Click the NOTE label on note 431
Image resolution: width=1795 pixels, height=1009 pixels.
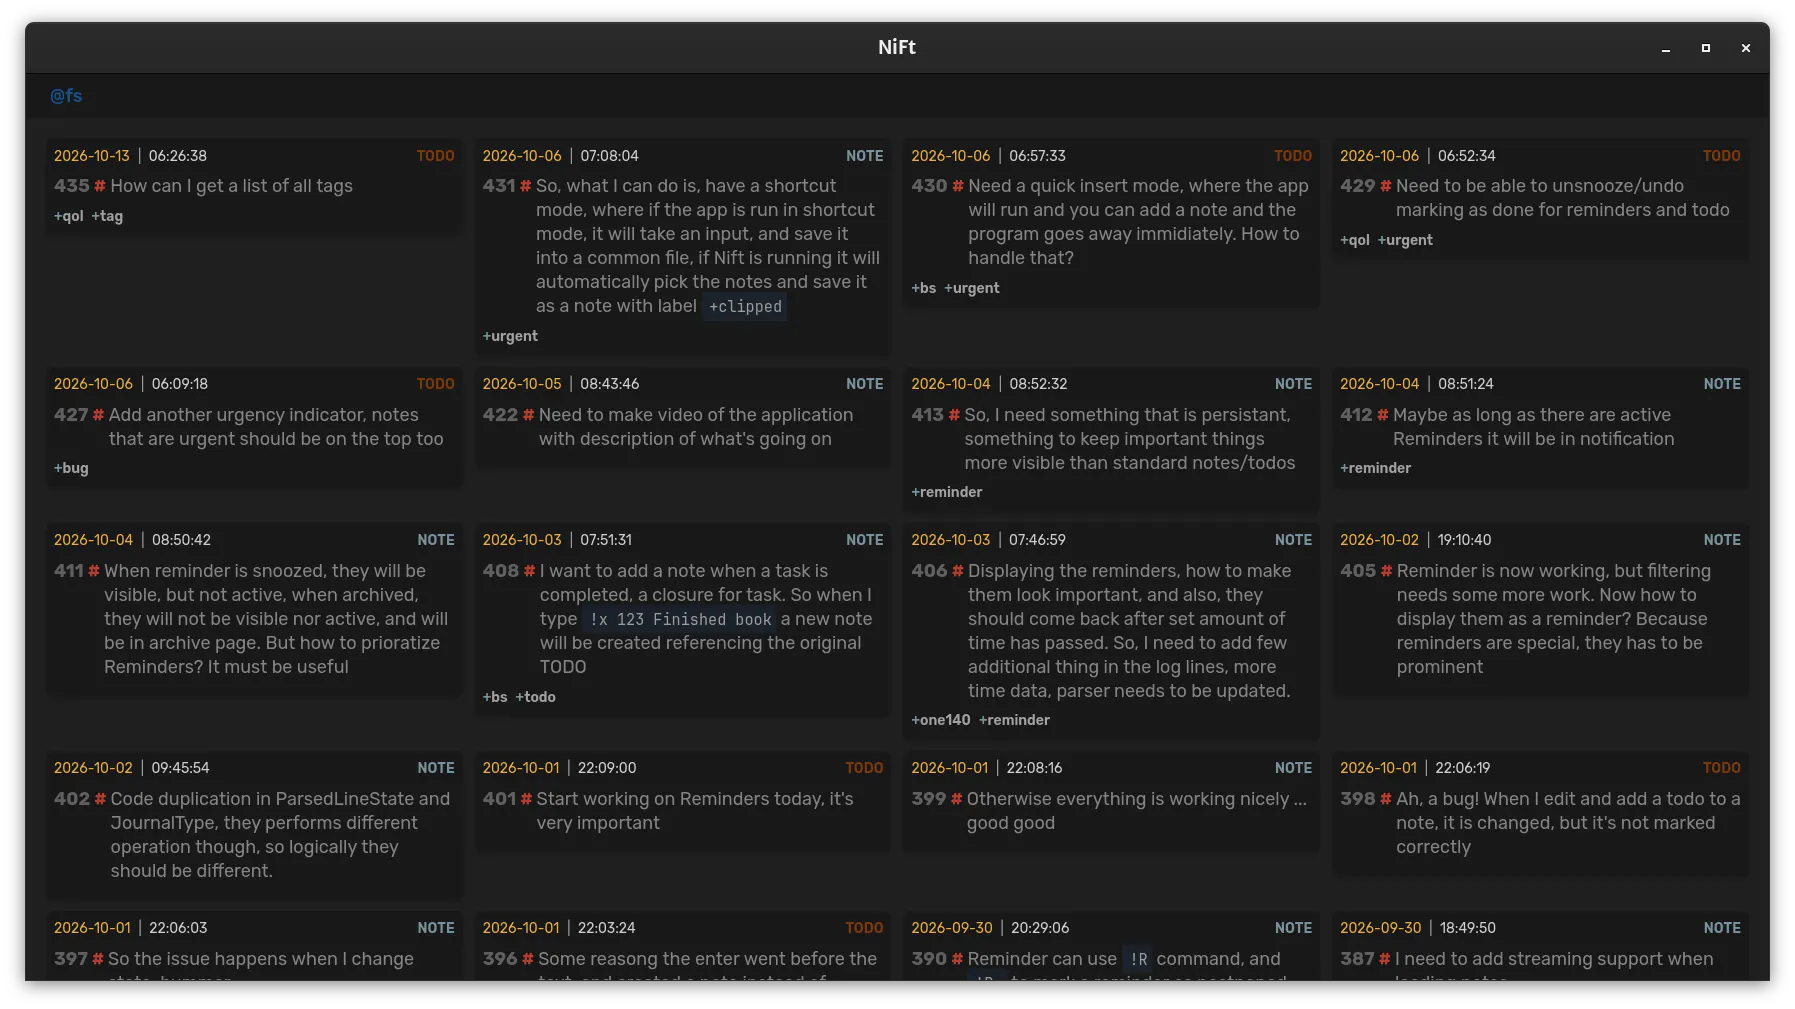coord(865,156)
